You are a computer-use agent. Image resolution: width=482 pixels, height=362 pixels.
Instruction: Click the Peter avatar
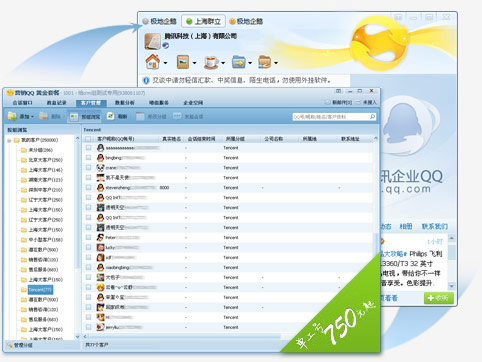[x=100, y=237]
